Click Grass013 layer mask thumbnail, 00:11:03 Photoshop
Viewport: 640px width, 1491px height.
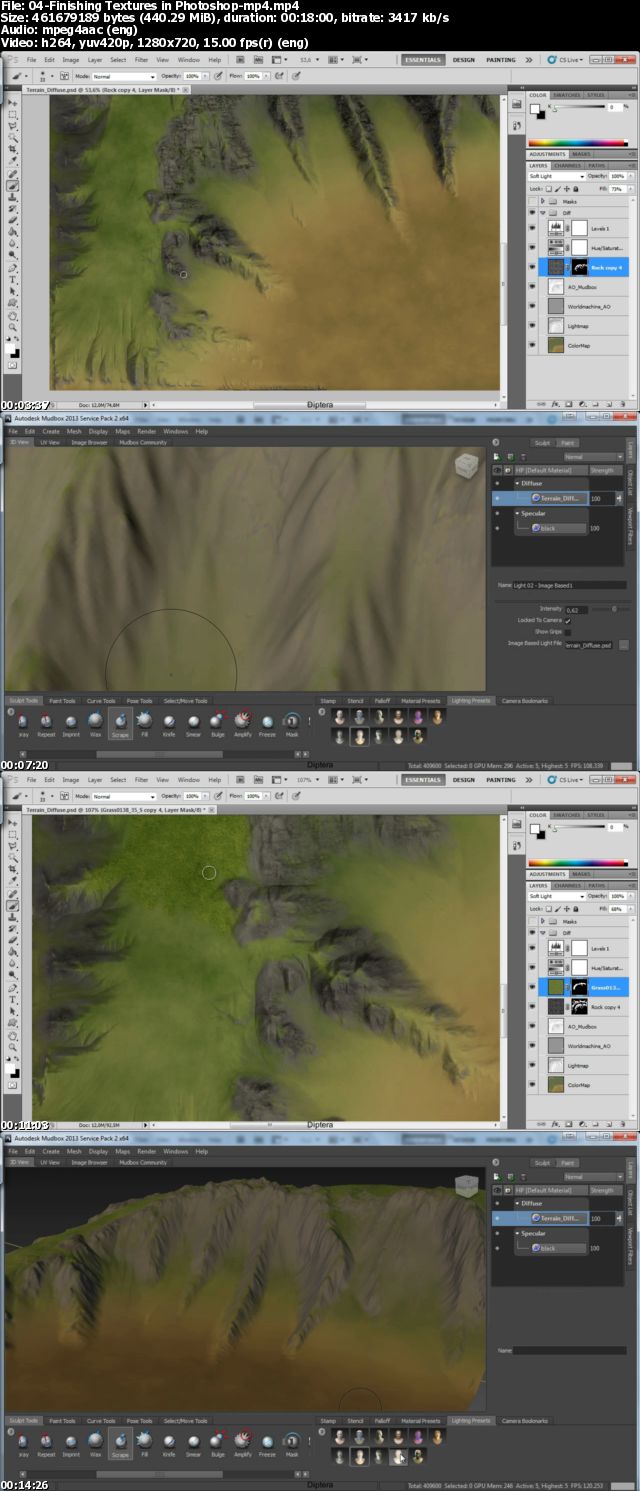point(581,986)
